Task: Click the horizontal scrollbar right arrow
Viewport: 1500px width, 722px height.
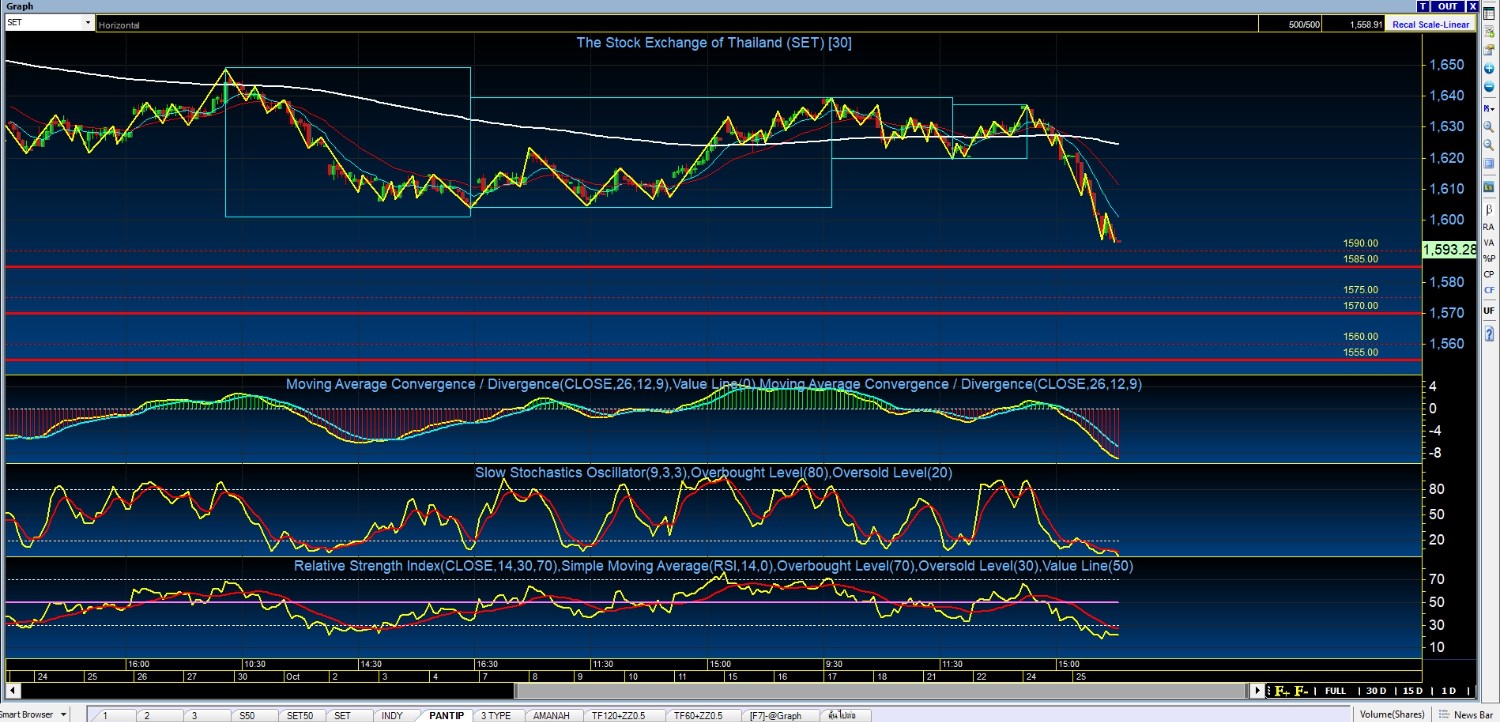Action: point(1258,691)
